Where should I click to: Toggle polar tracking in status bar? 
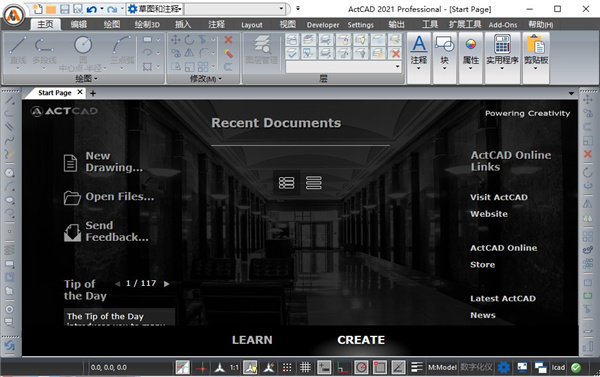click(361, 367)
